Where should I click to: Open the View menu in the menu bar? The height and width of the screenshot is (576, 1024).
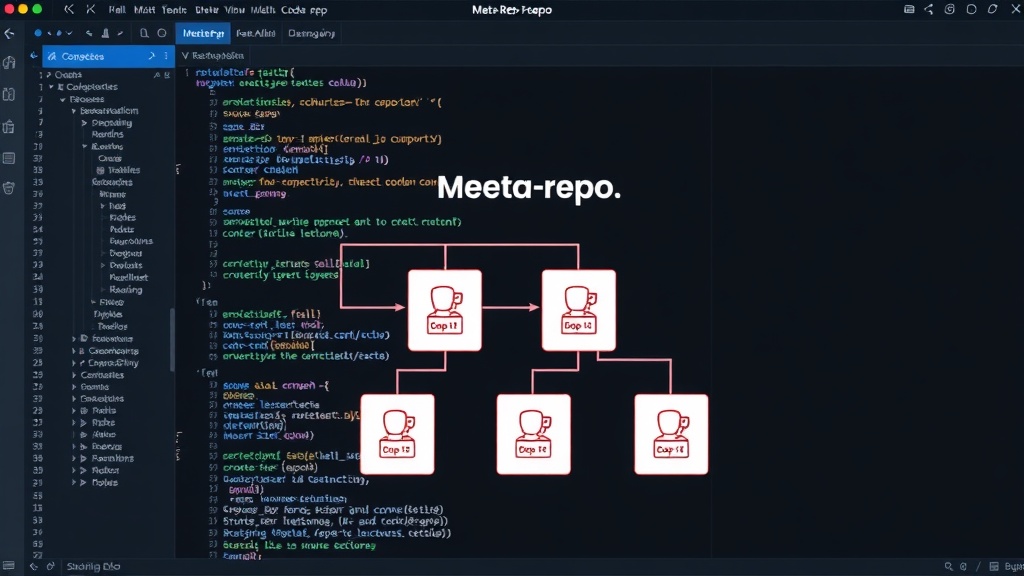coord(234,10)
